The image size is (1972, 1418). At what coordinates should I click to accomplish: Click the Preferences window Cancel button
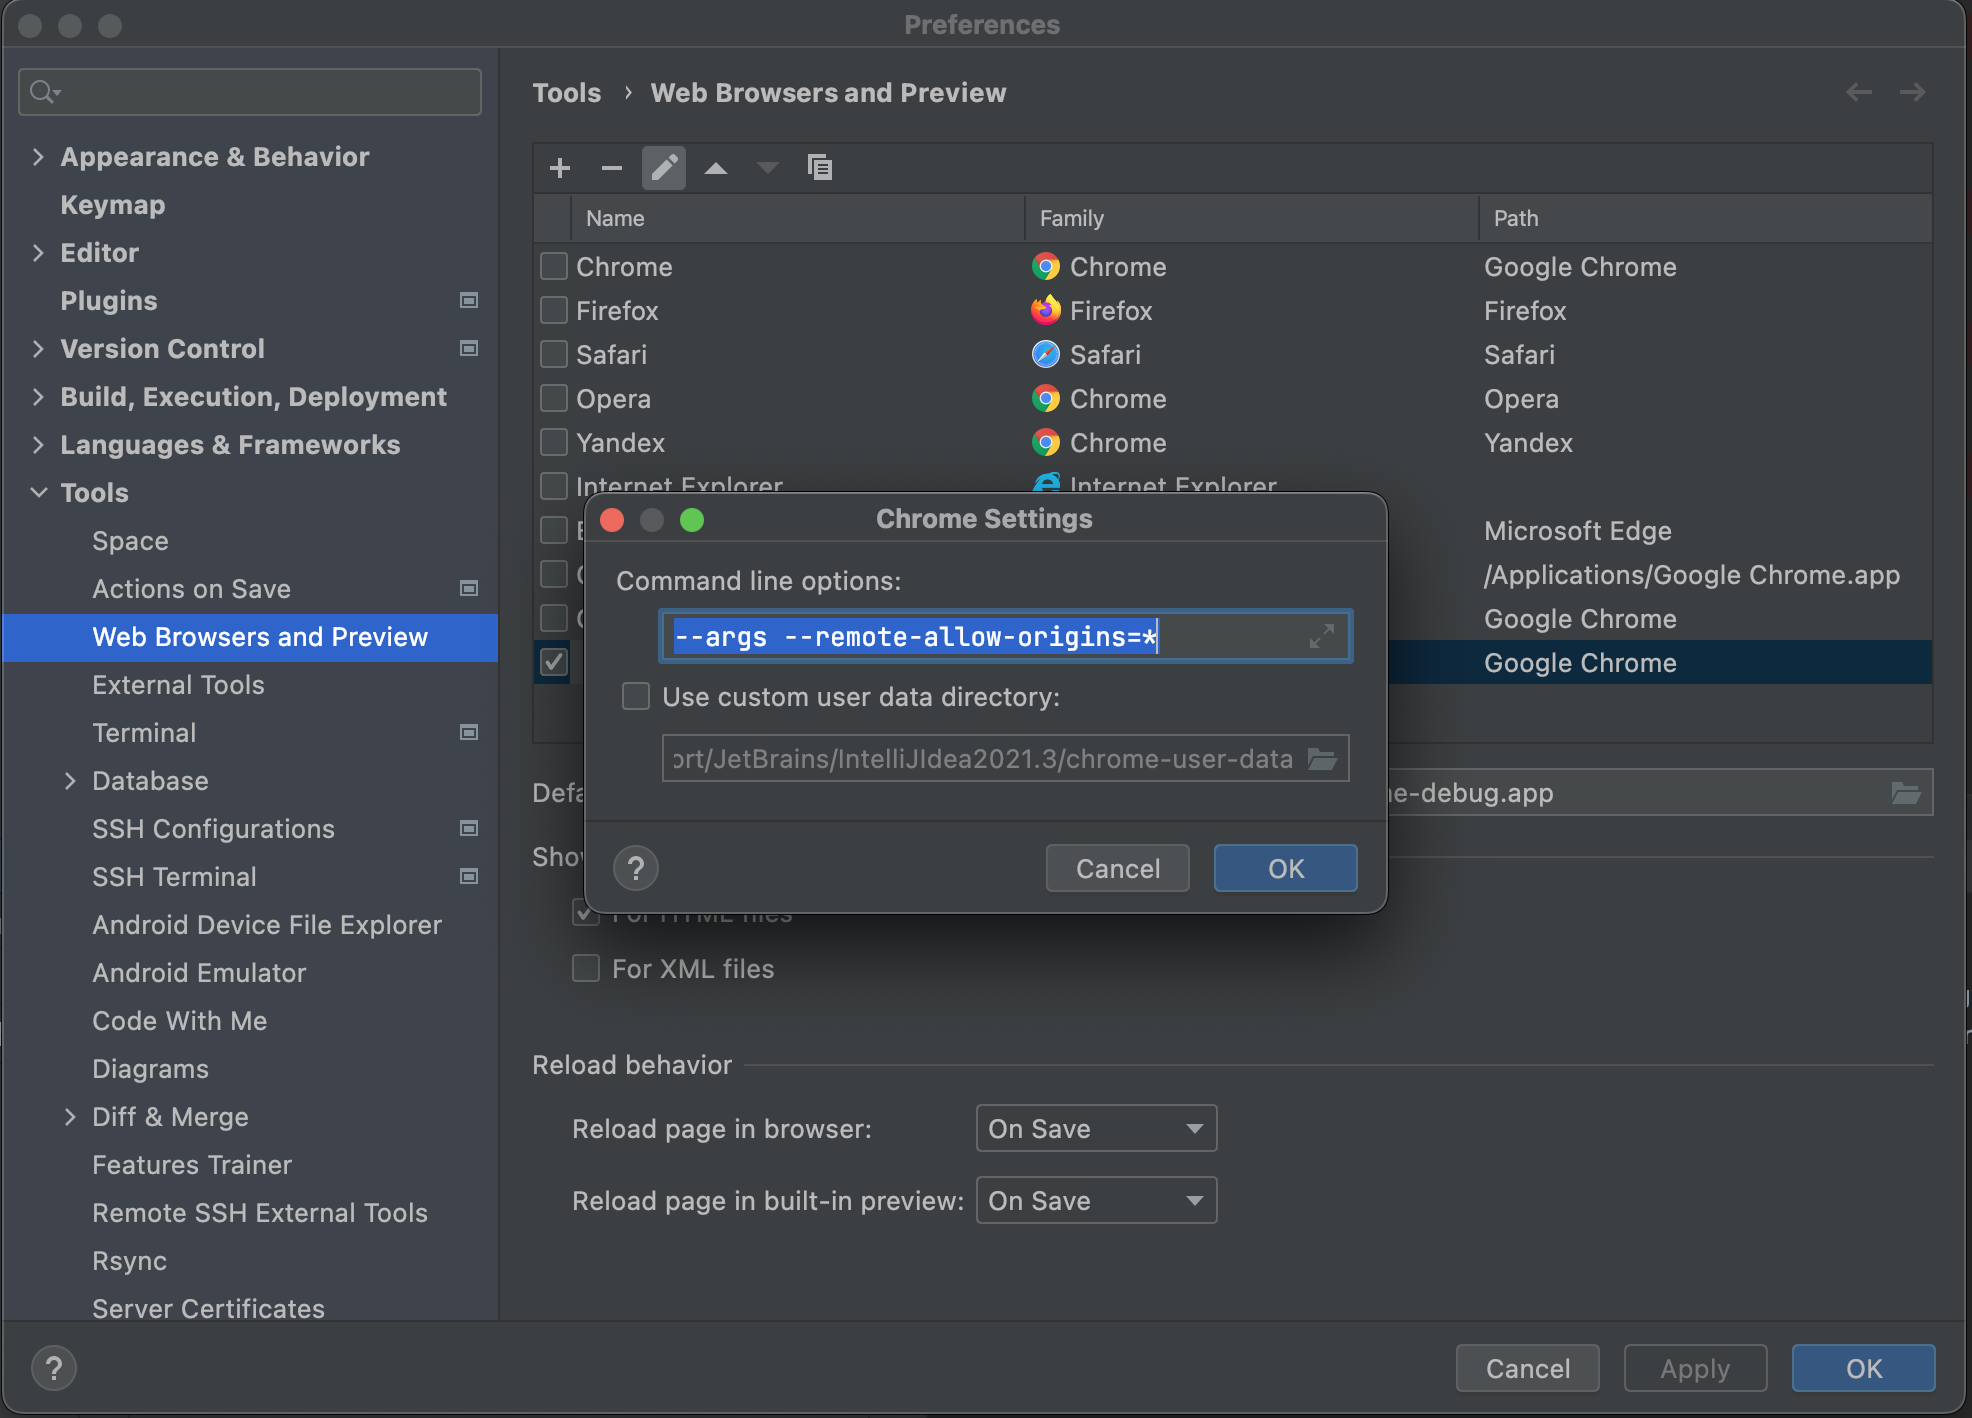[1528, 1368]
